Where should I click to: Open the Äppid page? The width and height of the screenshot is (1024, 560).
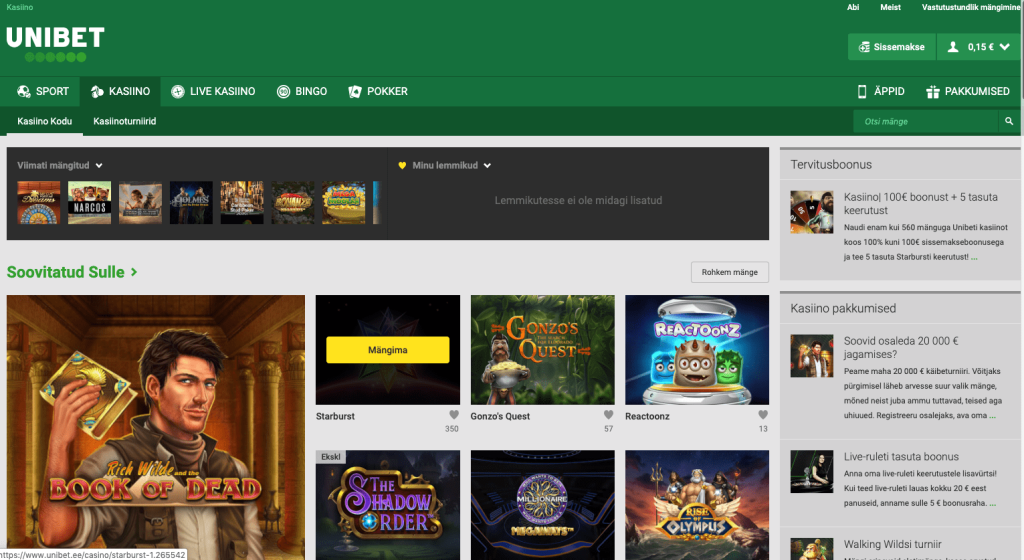[881, 91]
